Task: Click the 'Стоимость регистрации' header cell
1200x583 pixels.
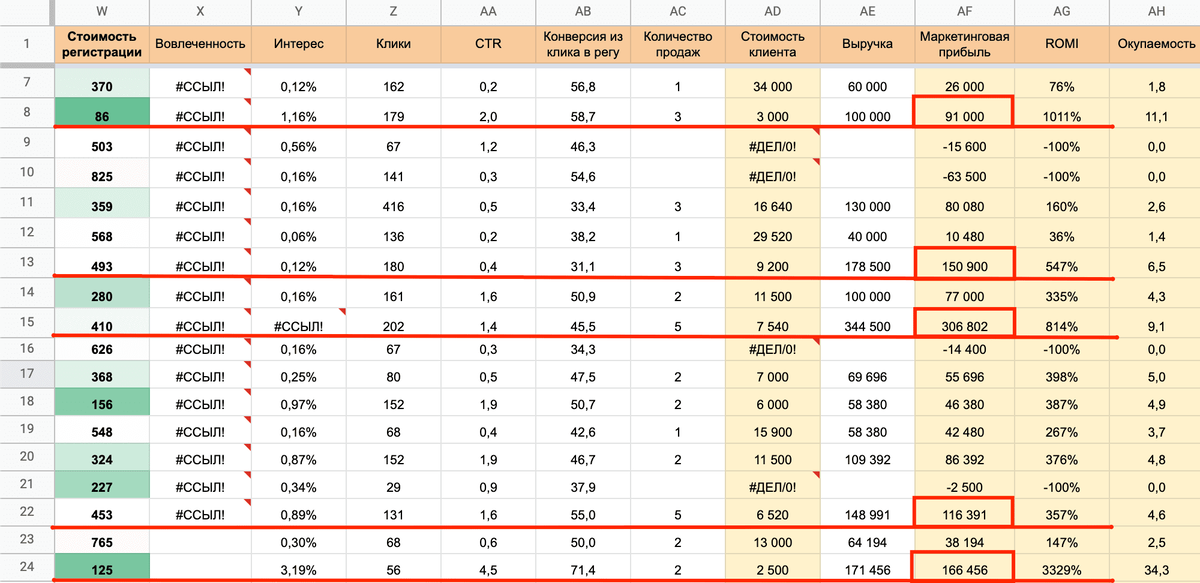Action: coord(101,44)
